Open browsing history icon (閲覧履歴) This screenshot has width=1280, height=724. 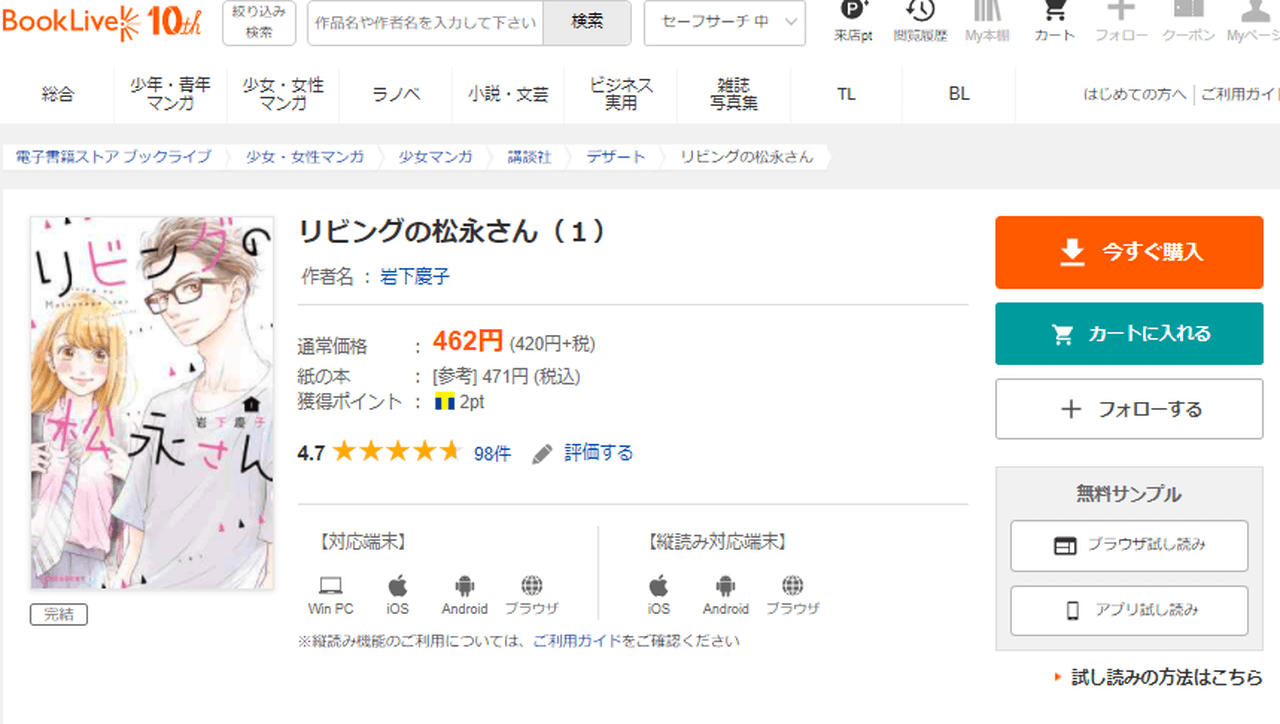(920, 14)
